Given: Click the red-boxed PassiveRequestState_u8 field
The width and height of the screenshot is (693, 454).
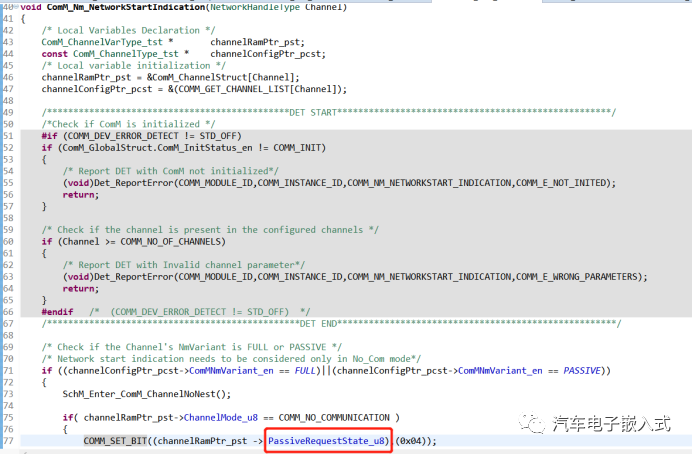Looking at the screenshot, I should pos(328,440).
